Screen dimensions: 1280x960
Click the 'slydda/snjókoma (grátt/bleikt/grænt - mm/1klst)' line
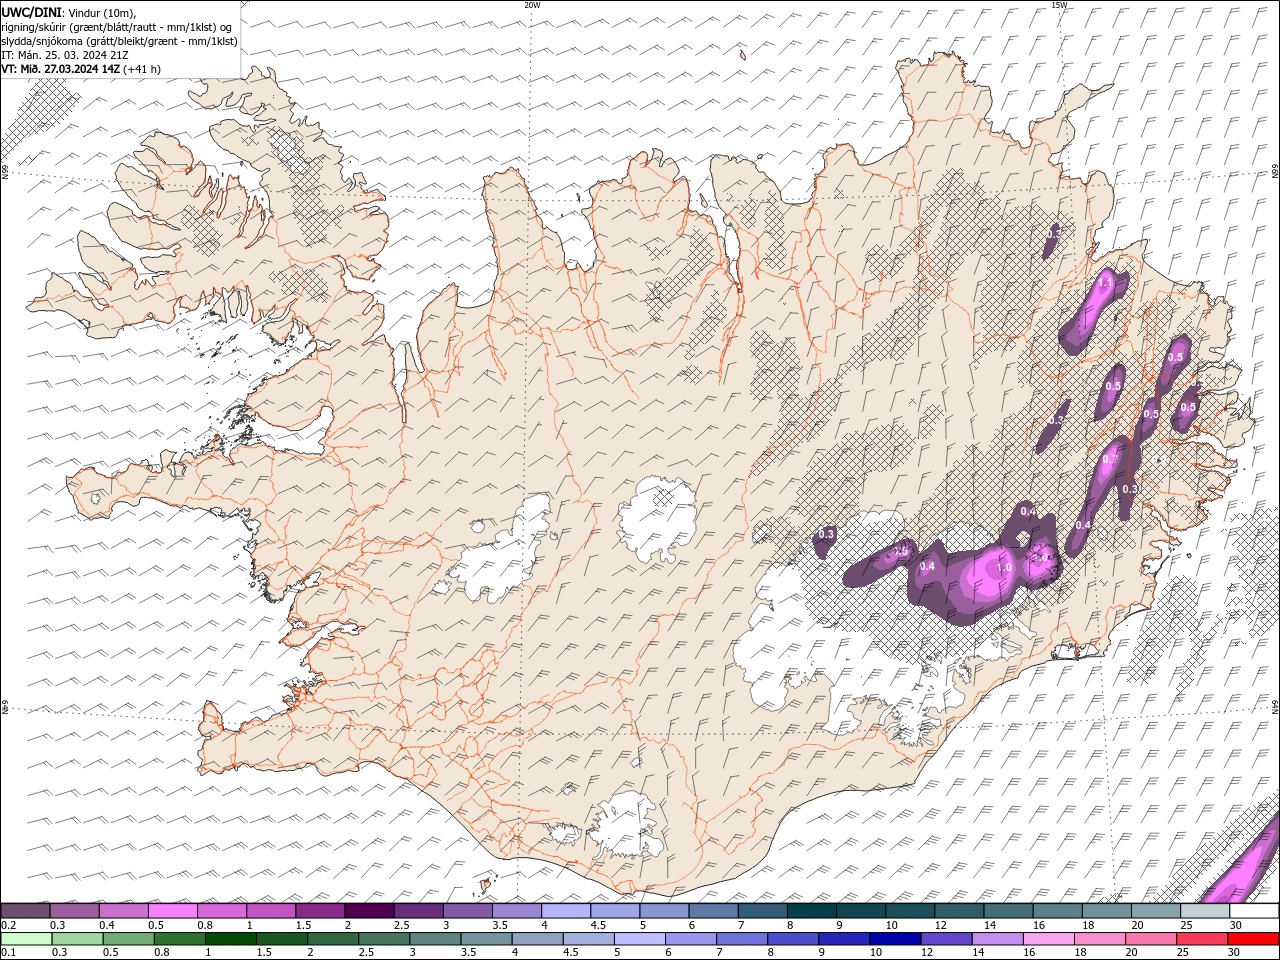tap(119, 41)
